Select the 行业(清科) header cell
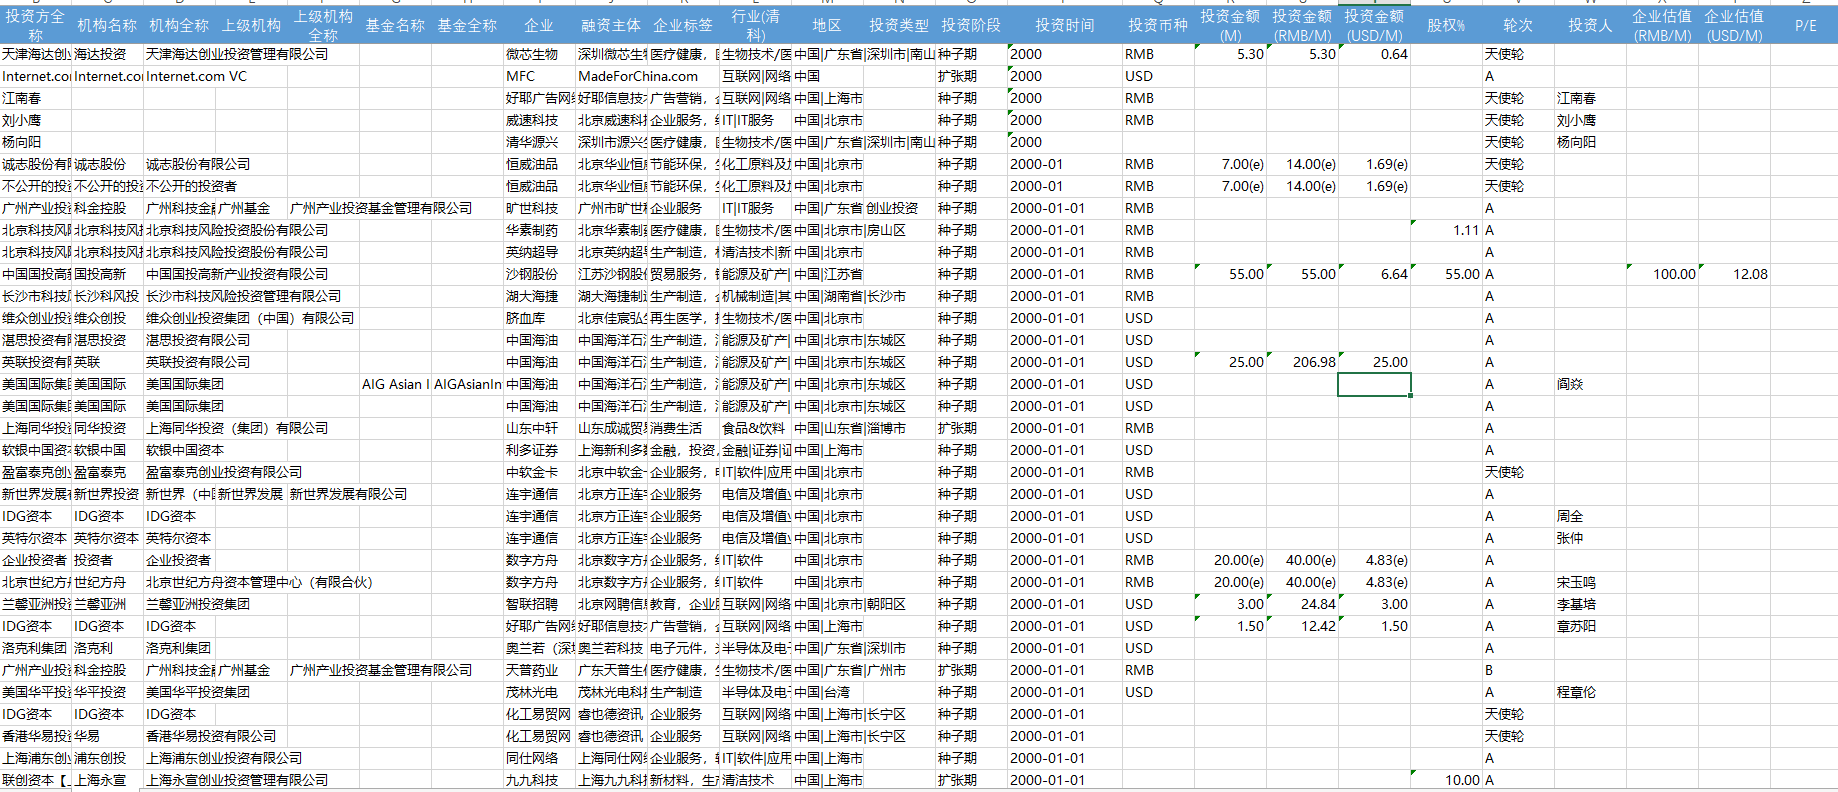Viewport: 1838px width, 792px height. (755, 25)
